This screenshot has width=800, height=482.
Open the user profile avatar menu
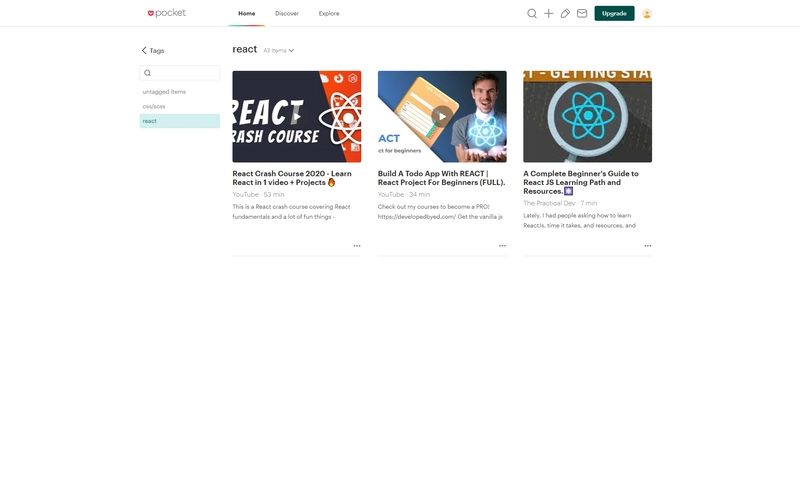click(647, 14)
